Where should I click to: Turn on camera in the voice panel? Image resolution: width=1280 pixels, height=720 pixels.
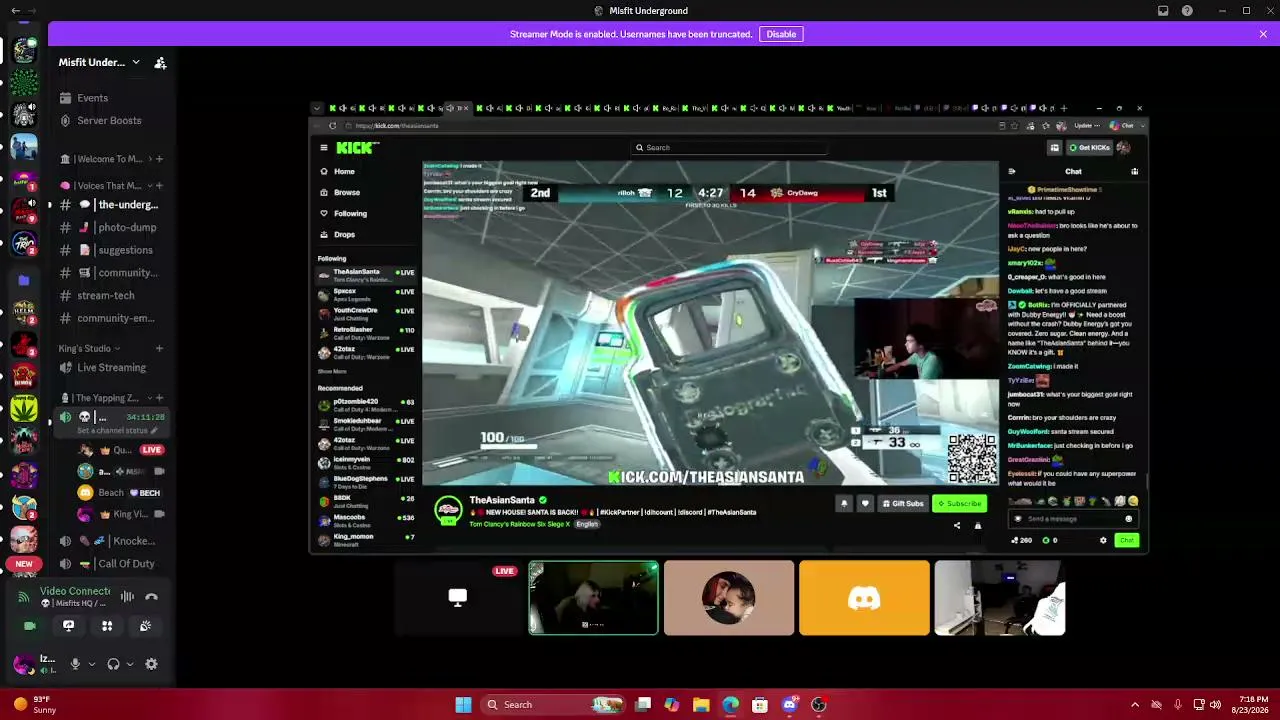[x=30, y=626]
